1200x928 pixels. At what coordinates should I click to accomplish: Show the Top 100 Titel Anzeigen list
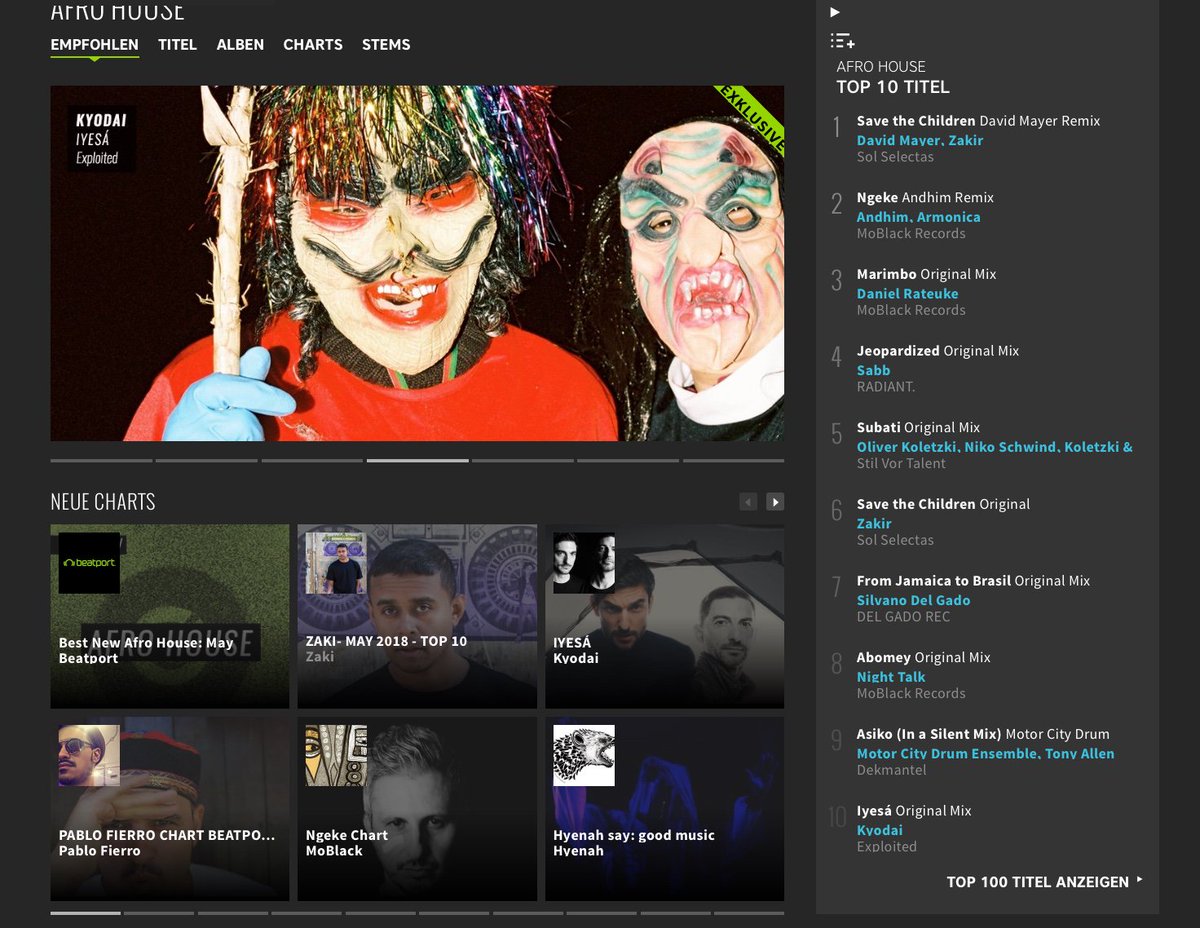[1044, 882]
